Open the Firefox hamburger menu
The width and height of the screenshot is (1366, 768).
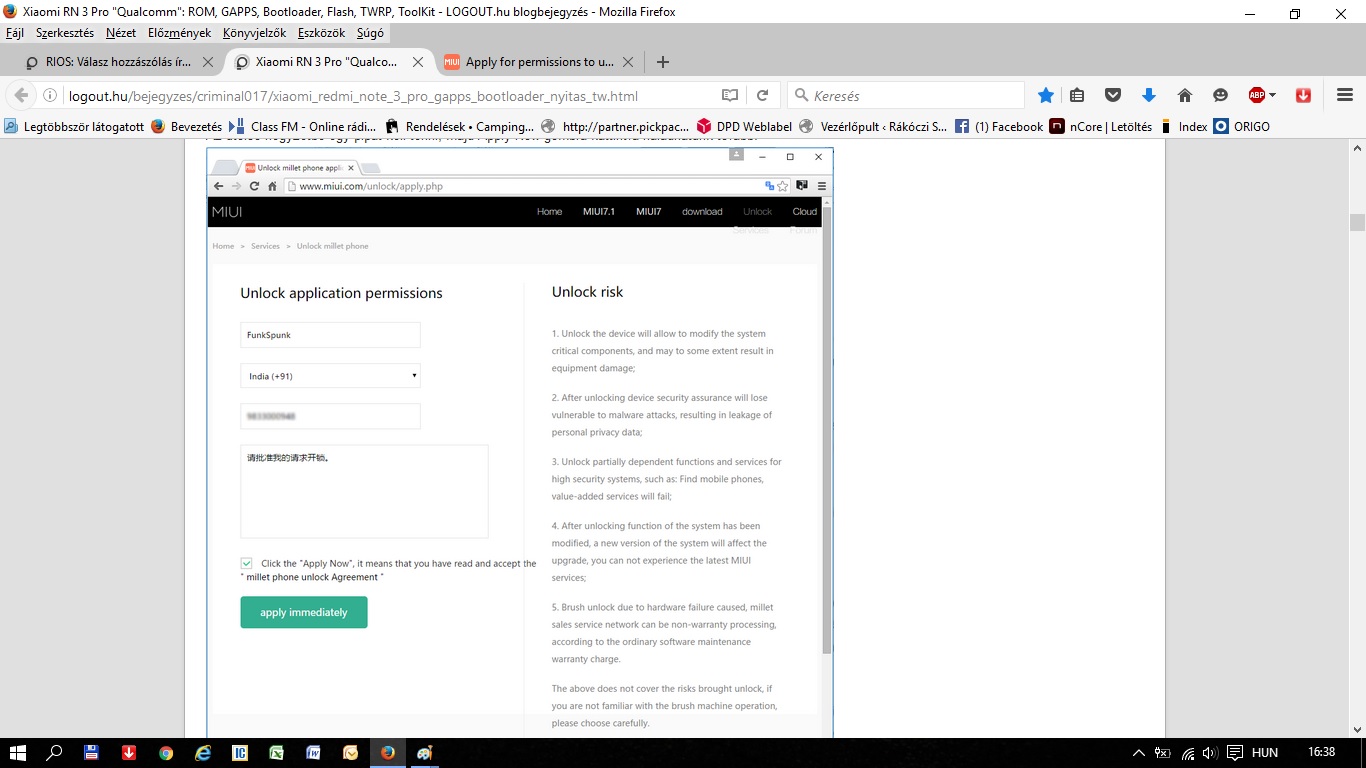tap(1345, 95)
